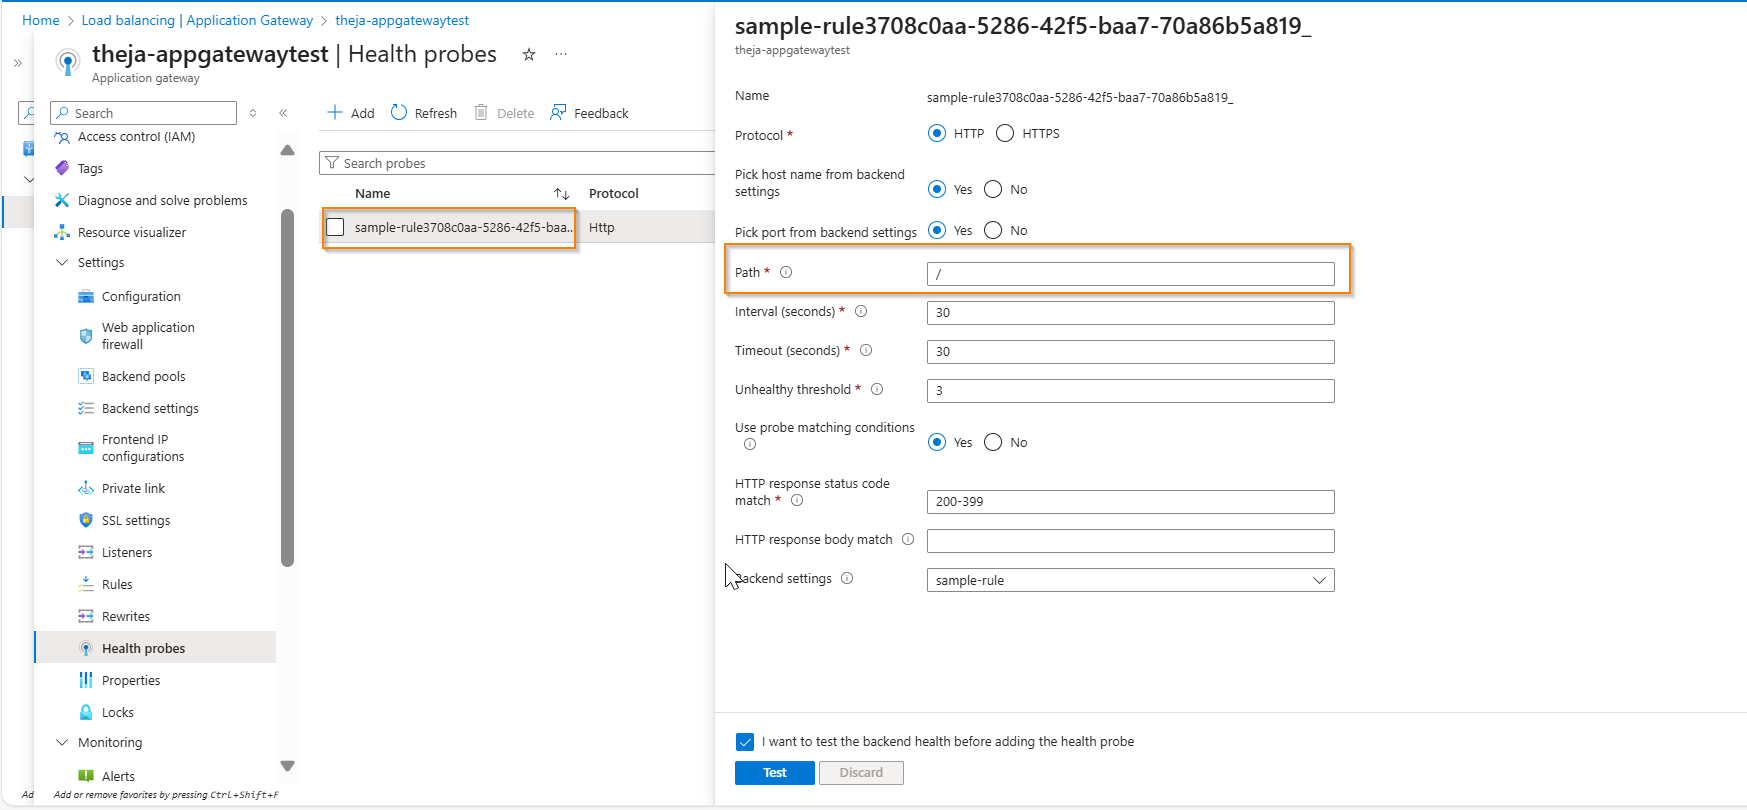Tick checkbox for sample-rule3708c0aa probe row
This screenshot has width=1747, height=810.
click(x=335, y=227)
